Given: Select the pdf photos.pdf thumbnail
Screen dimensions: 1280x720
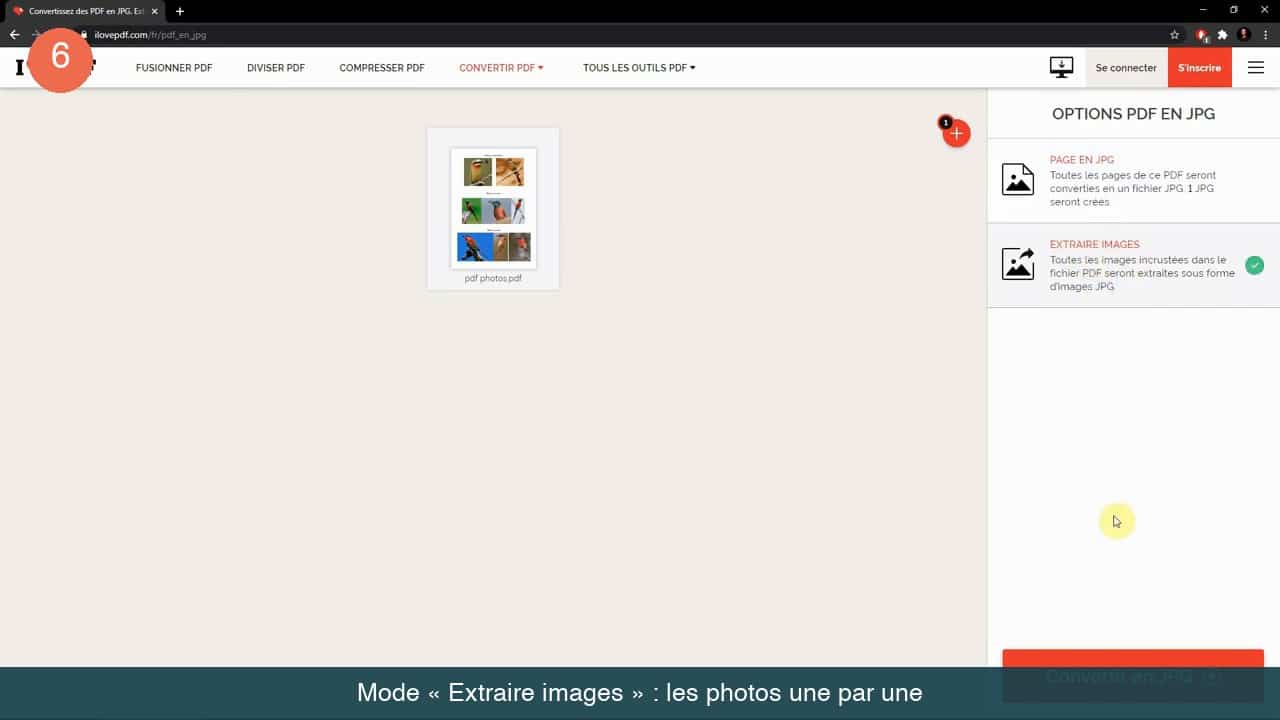Looking at the screenshot, I should pos(493,208).
